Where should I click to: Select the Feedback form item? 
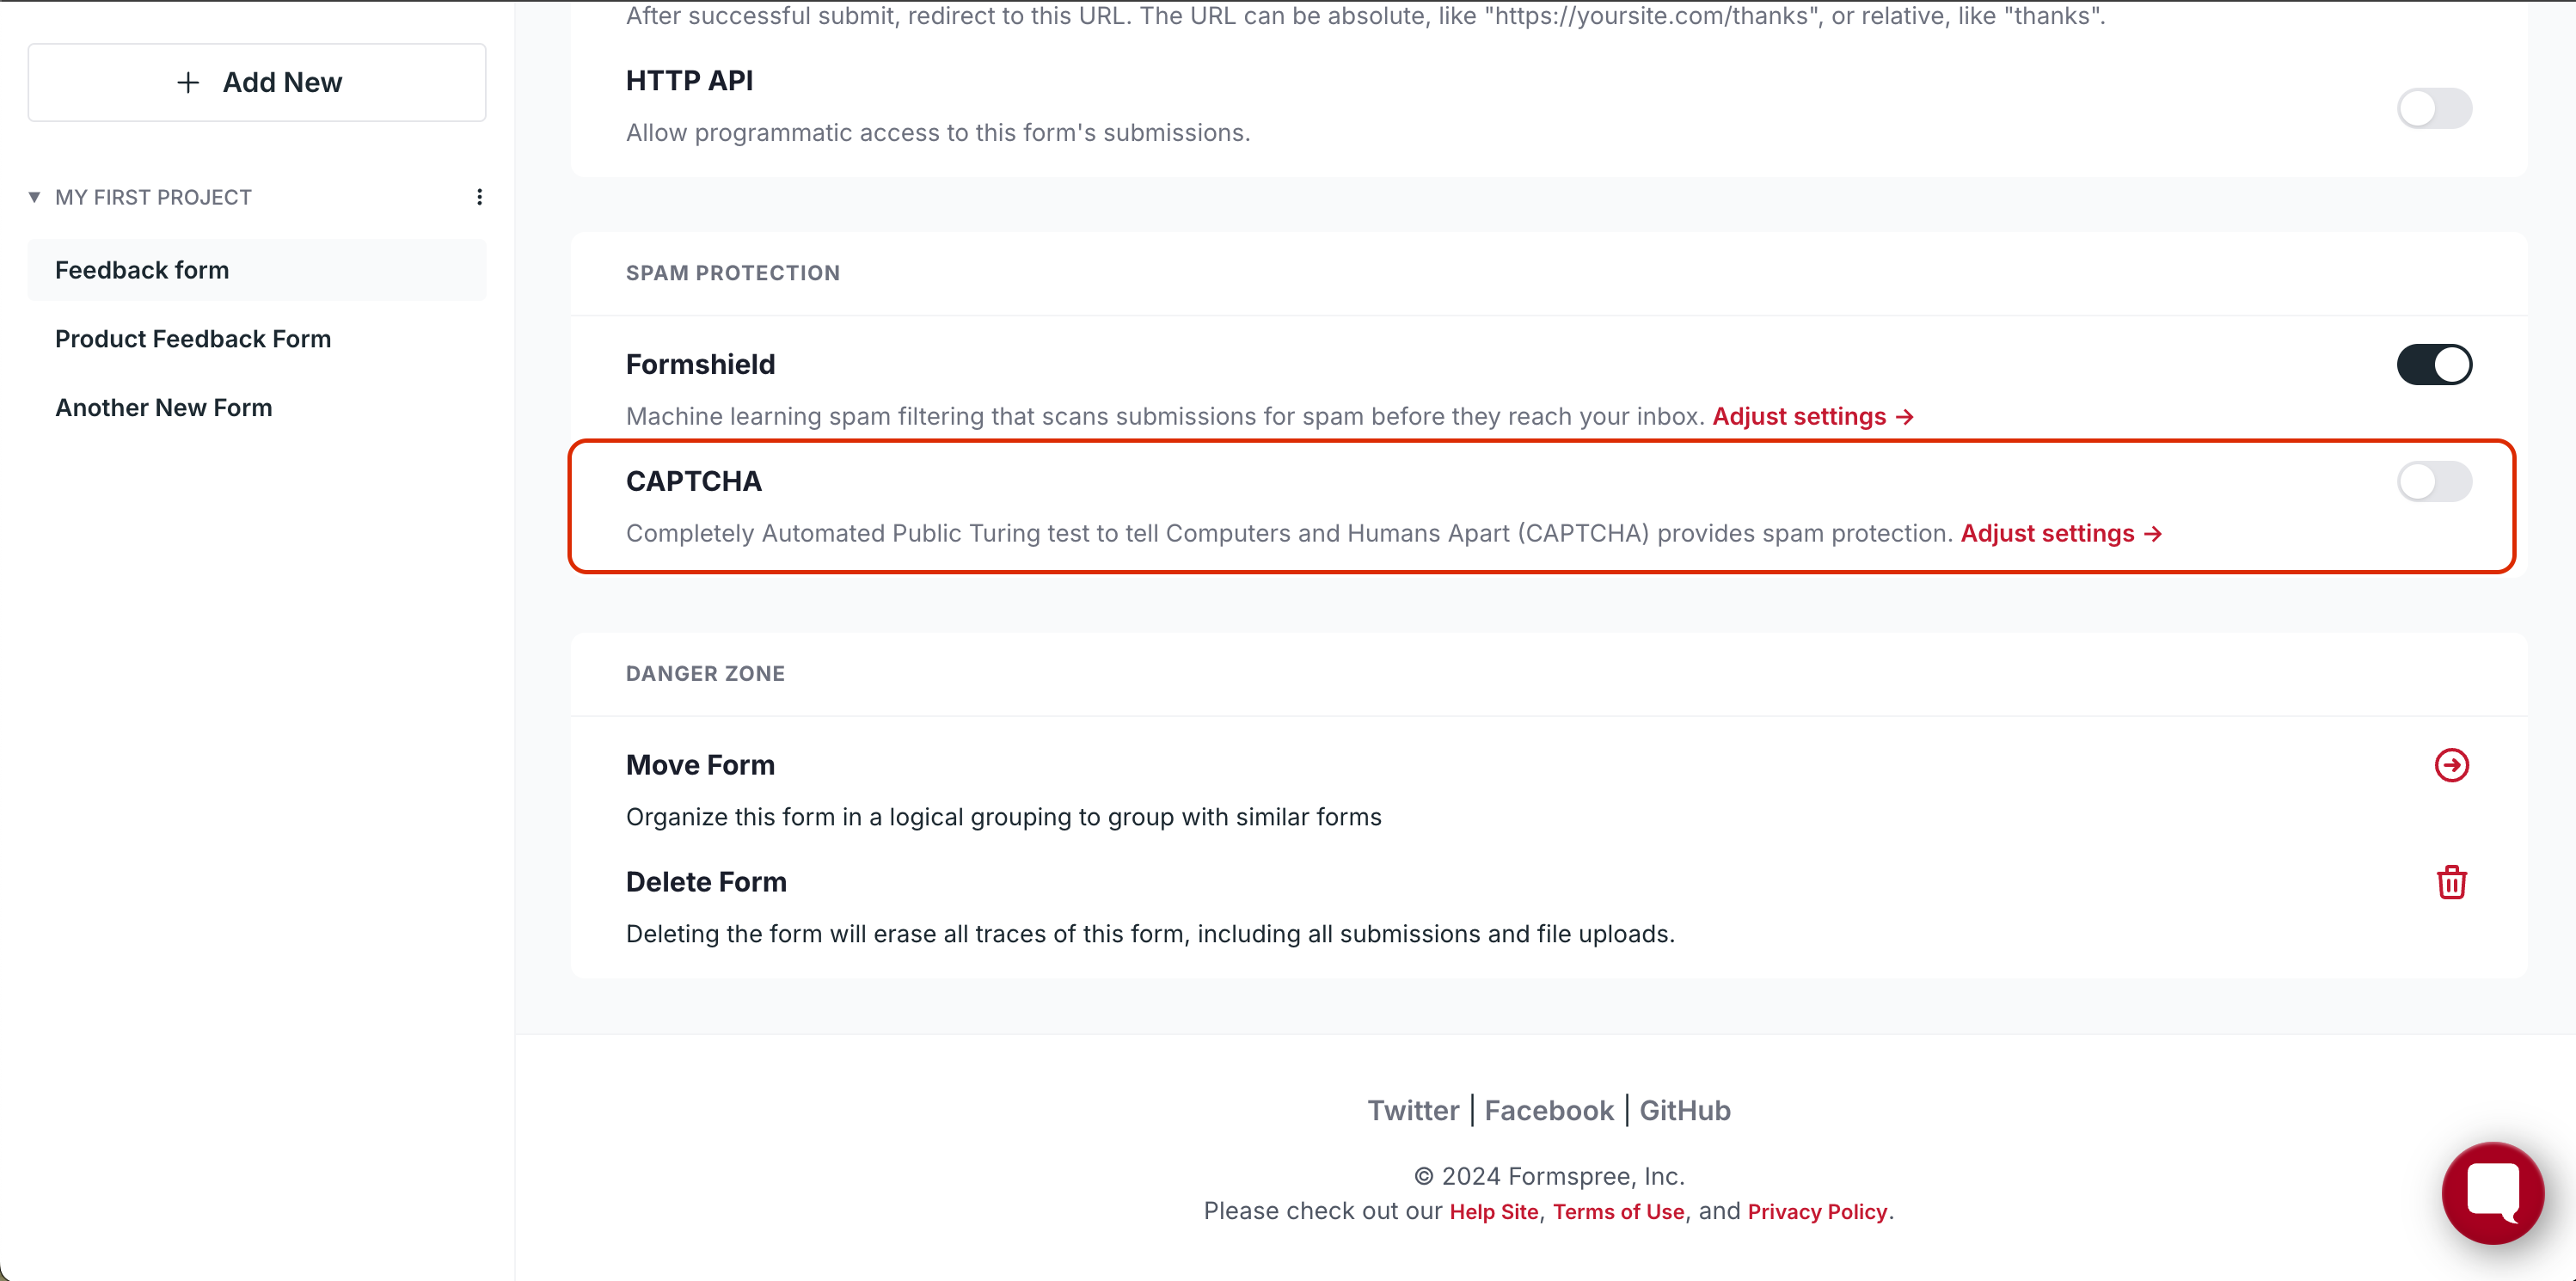tap(142, 270)
